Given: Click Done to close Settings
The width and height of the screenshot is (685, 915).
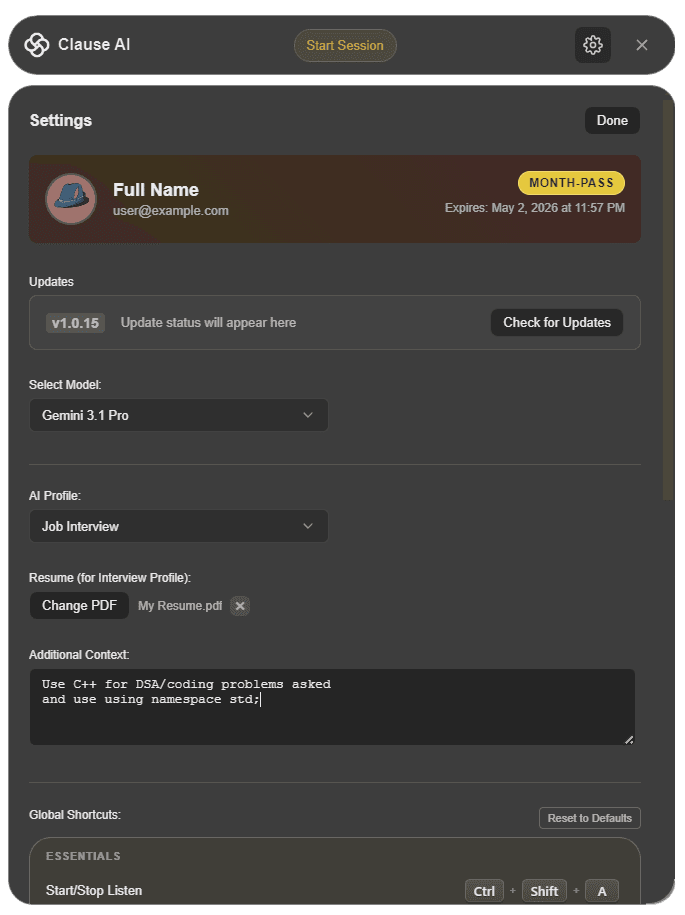Looking at the screenshot, I should (611, 120).
